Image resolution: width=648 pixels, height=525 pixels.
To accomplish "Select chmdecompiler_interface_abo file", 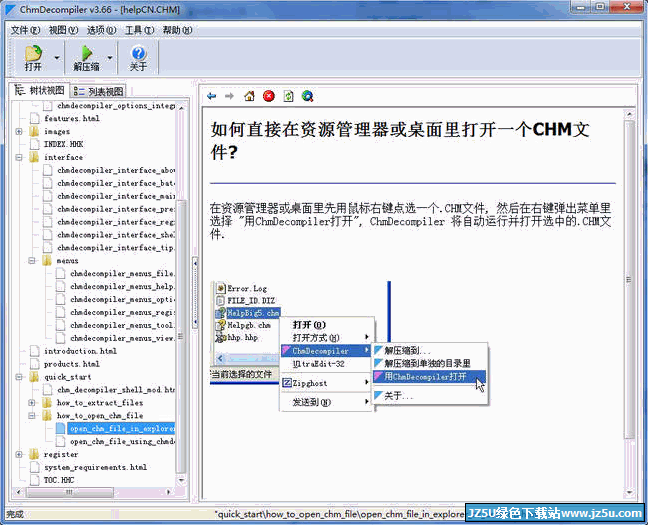I will [116, 170].
